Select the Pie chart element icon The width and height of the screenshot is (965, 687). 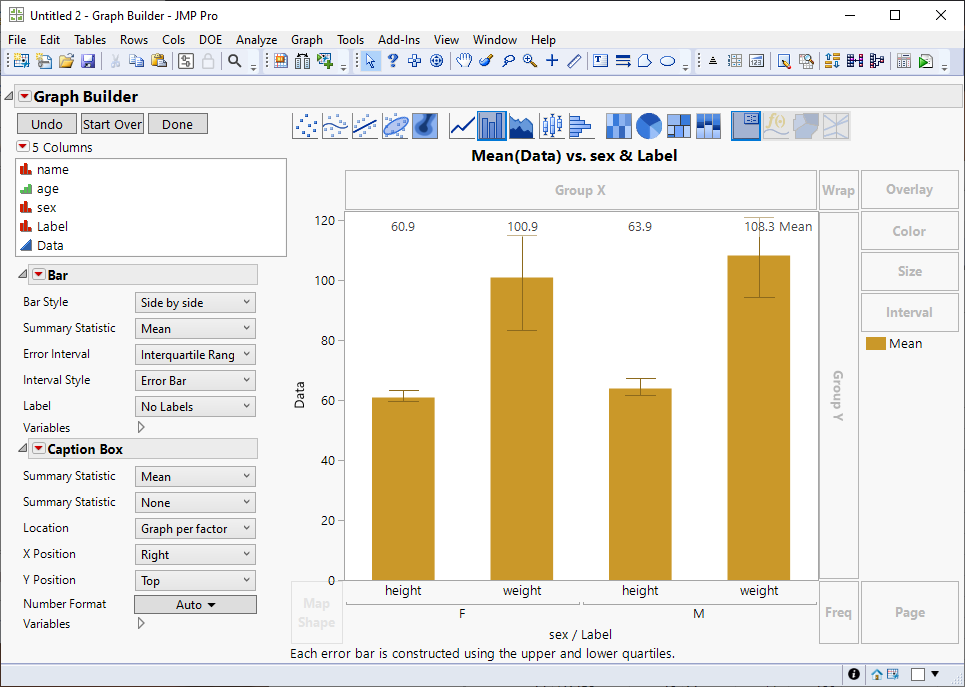tap(649, 125)
